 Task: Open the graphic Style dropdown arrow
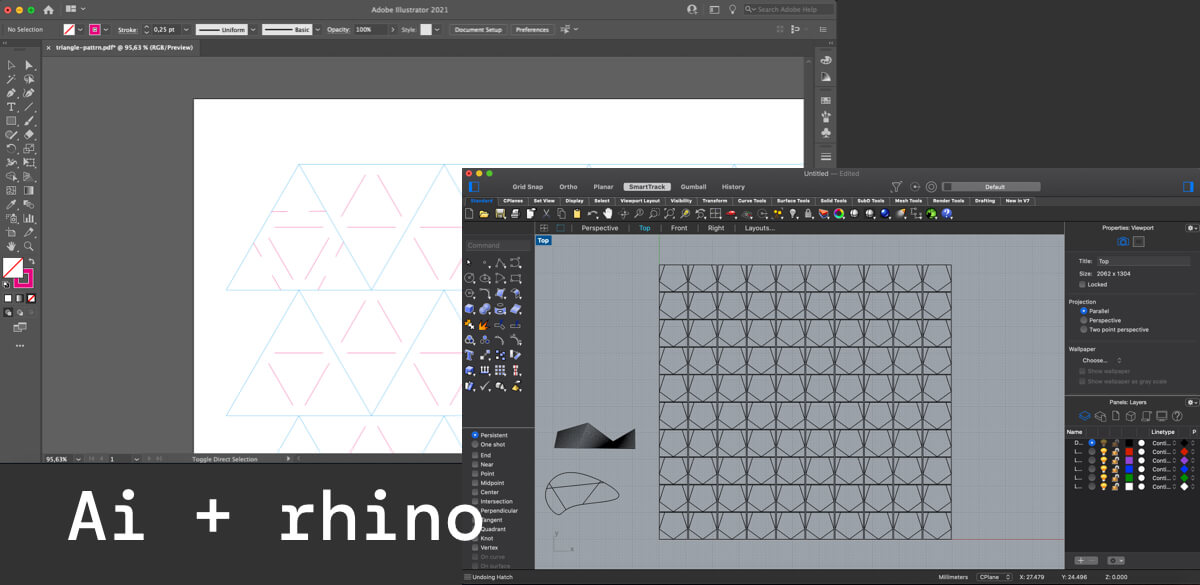[438, 30]
